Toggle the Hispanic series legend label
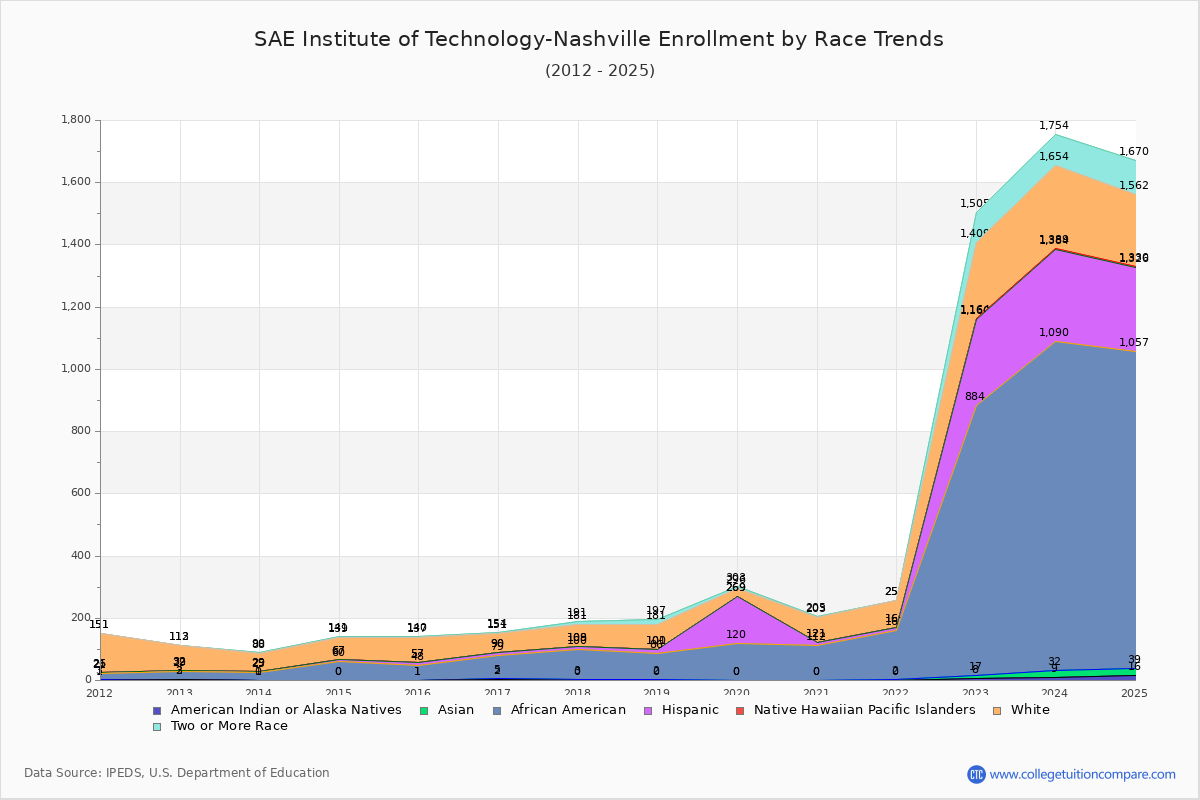This screenshot has width=1200, height=800. [x=690, y=710]
